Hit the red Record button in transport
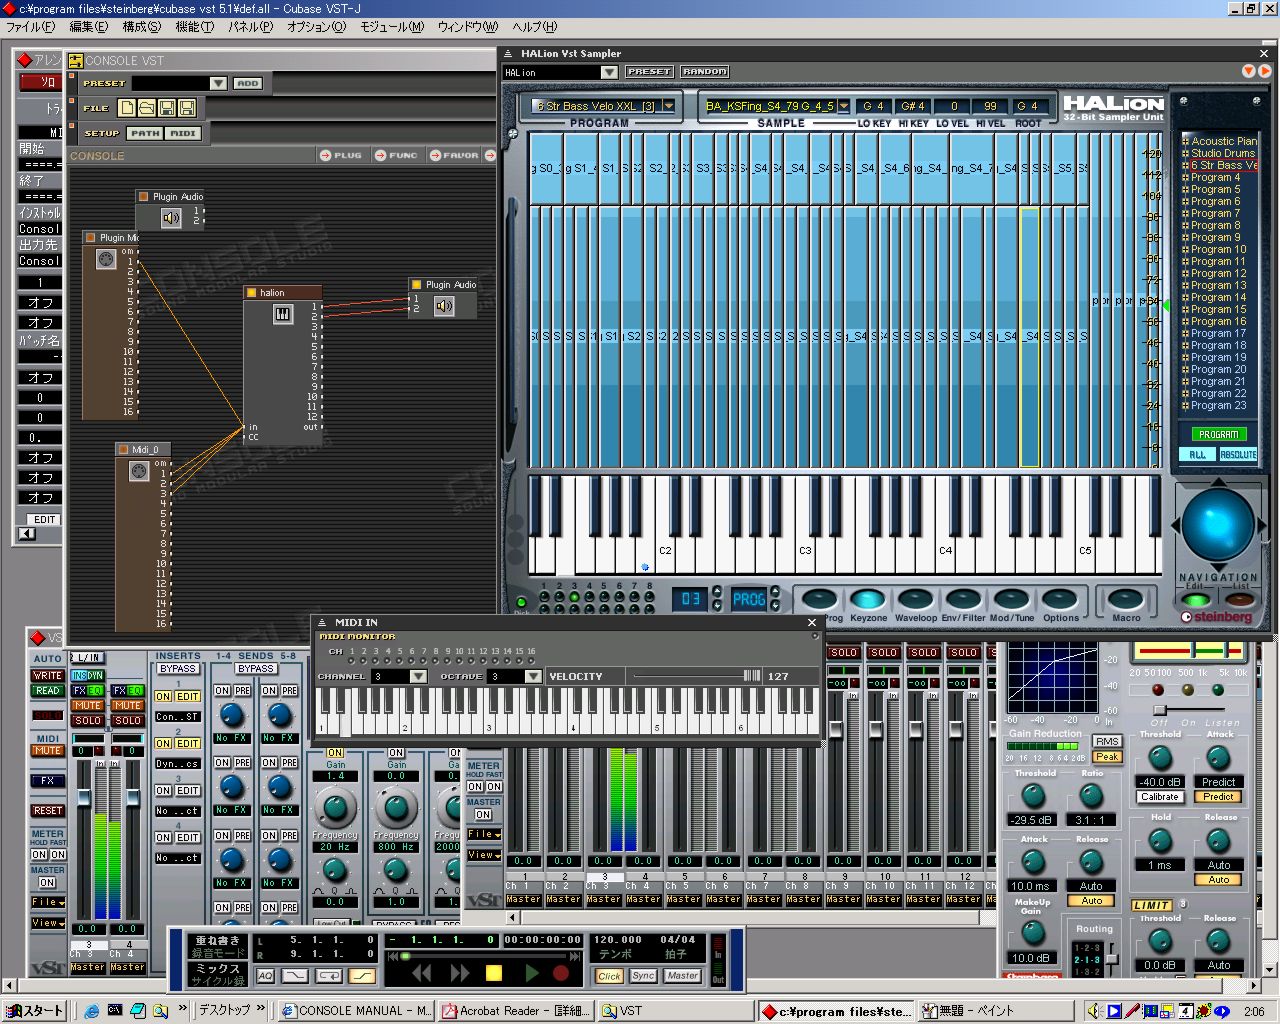This screenshot has height=1024, width=1280. tap(561, 972)
